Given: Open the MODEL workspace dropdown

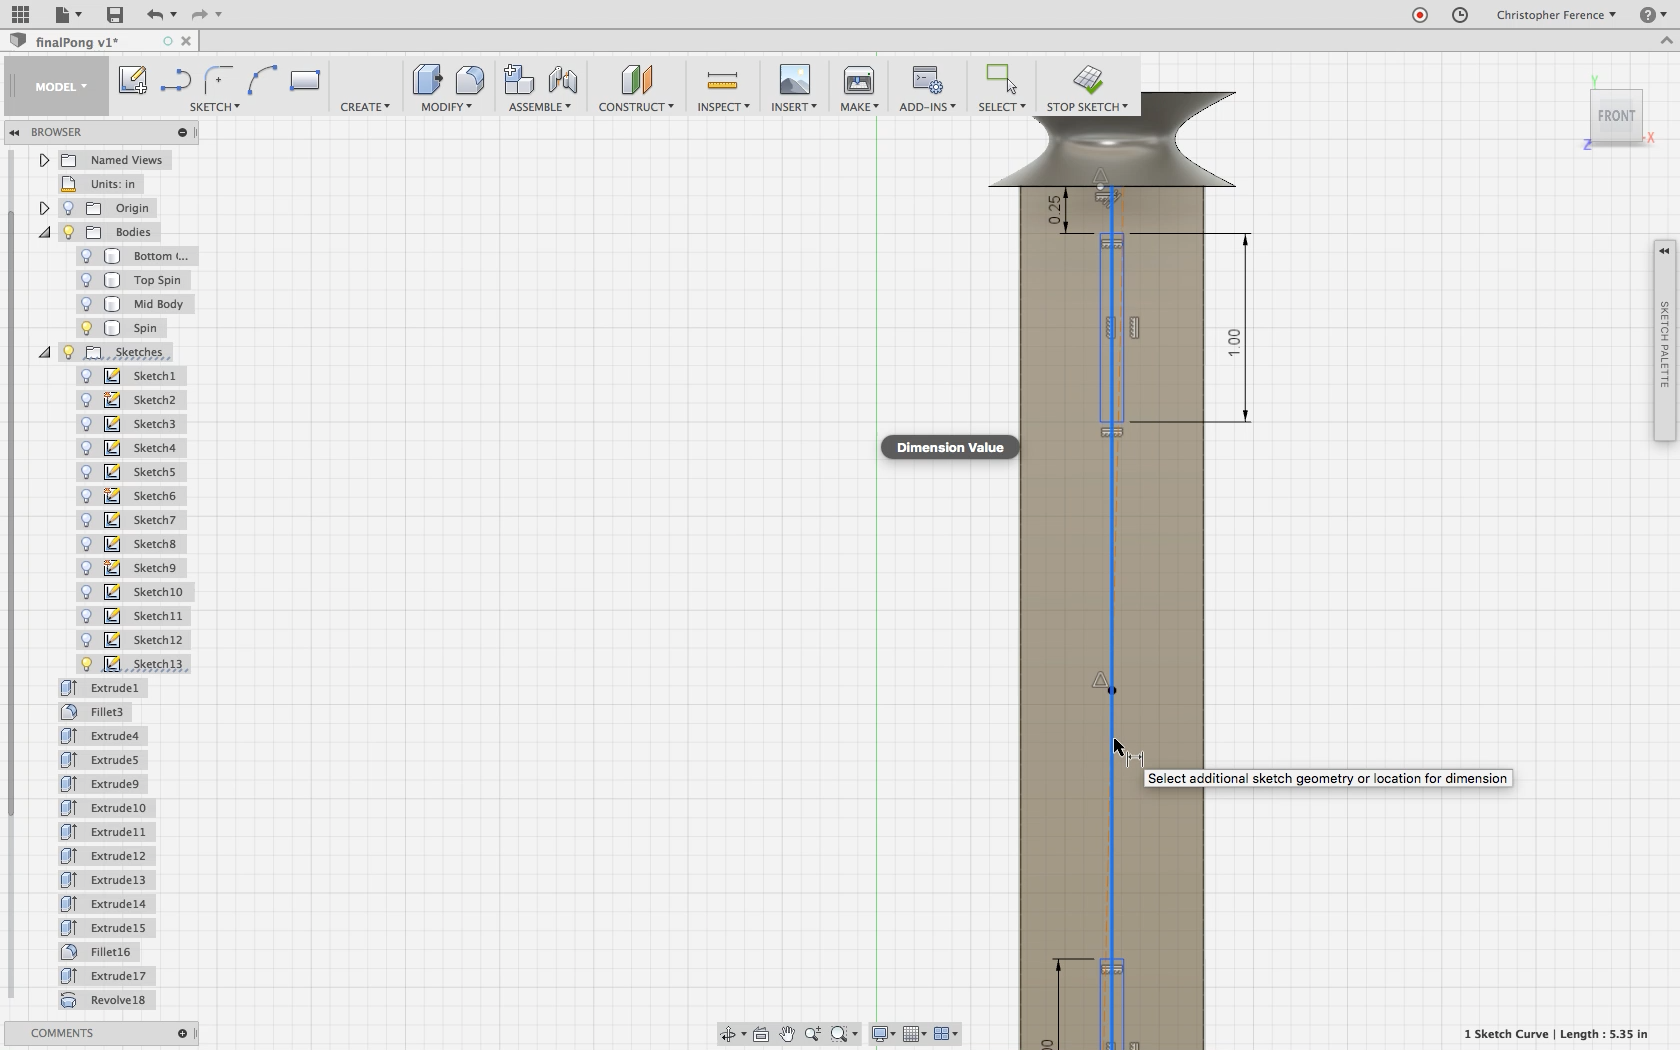Looking at the screenshot, I should coord(60,87).
